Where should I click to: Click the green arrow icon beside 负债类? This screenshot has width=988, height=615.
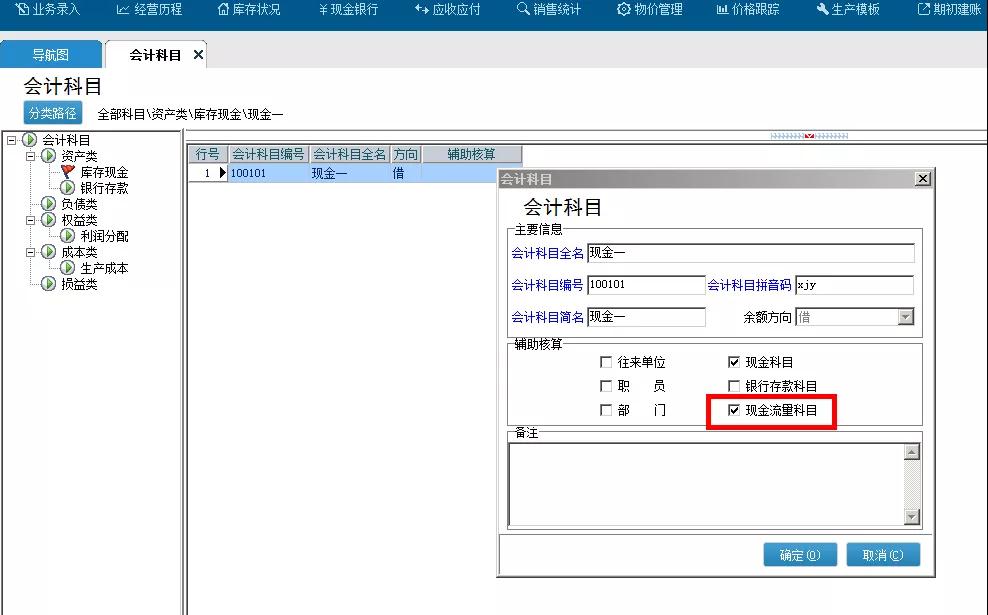pyautogui.click(x=48, y=204)
